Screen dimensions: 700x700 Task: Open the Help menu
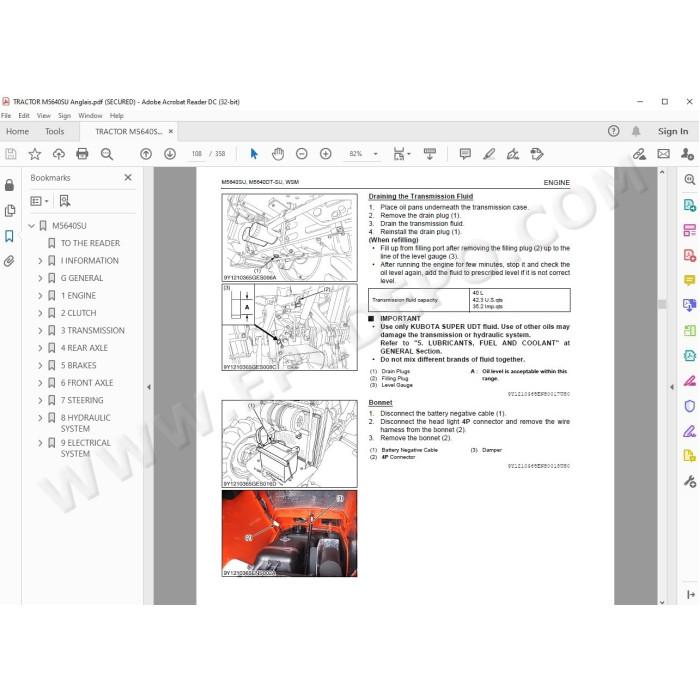(117, 116)
